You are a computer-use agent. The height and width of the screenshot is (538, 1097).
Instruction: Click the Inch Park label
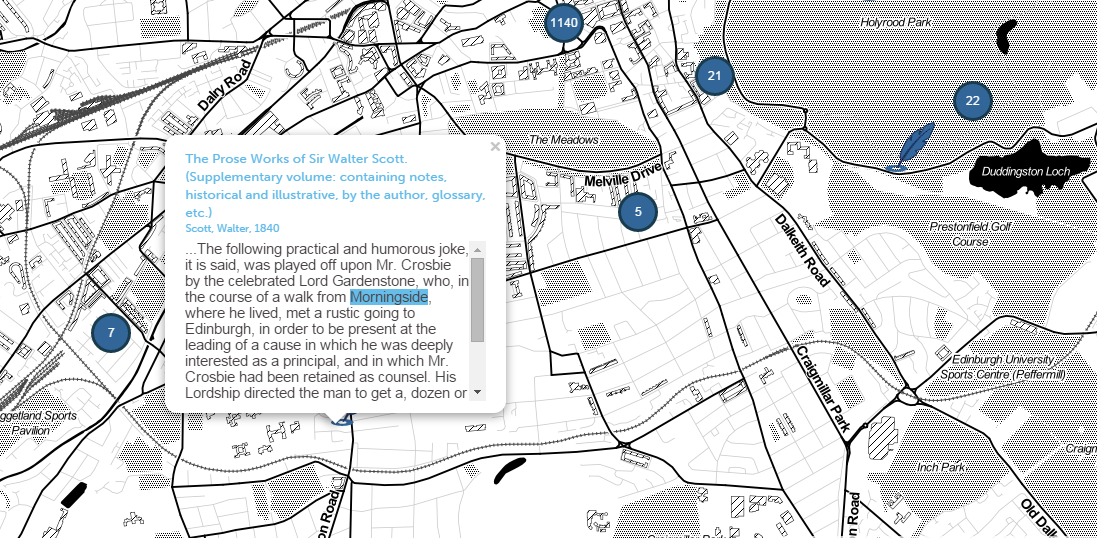[x=940, y=467]
